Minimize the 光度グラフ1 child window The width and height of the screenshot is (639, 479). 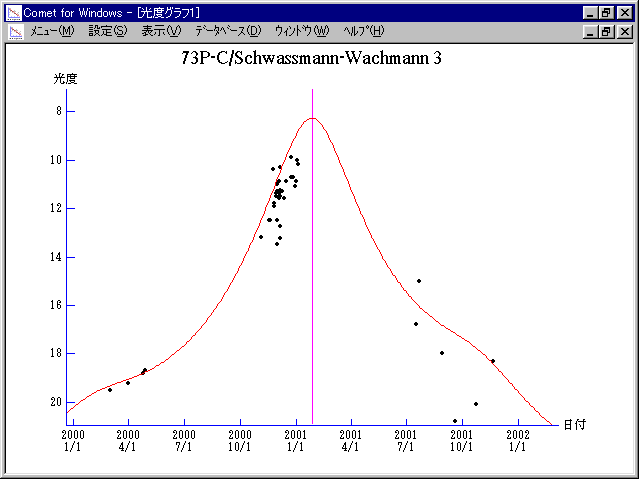(x=590, y=31)
